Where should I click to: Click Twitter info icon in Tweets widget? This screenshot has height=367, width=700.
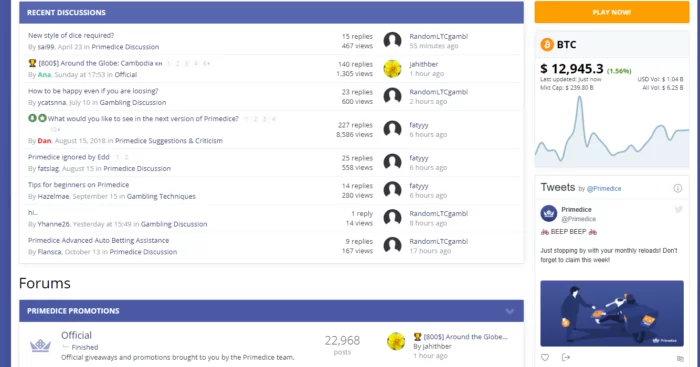click(x=678, y=188)
